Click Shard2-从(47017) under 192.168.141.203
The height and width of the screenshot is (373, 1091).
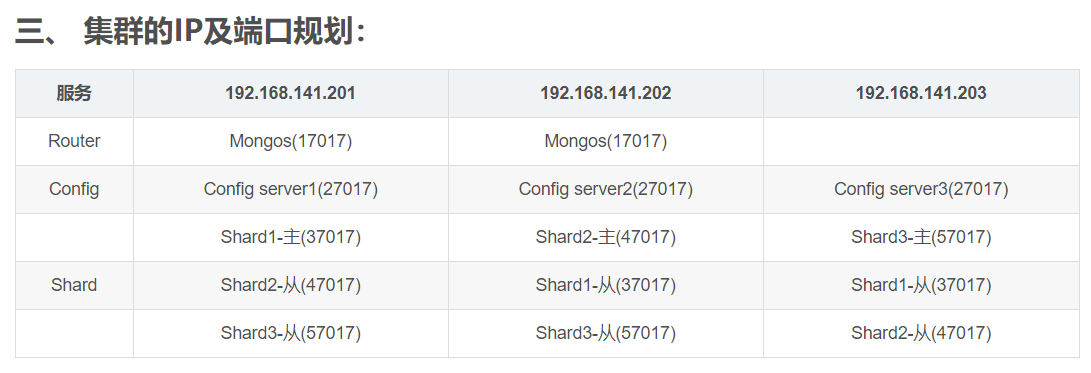(x=921, y=333)
